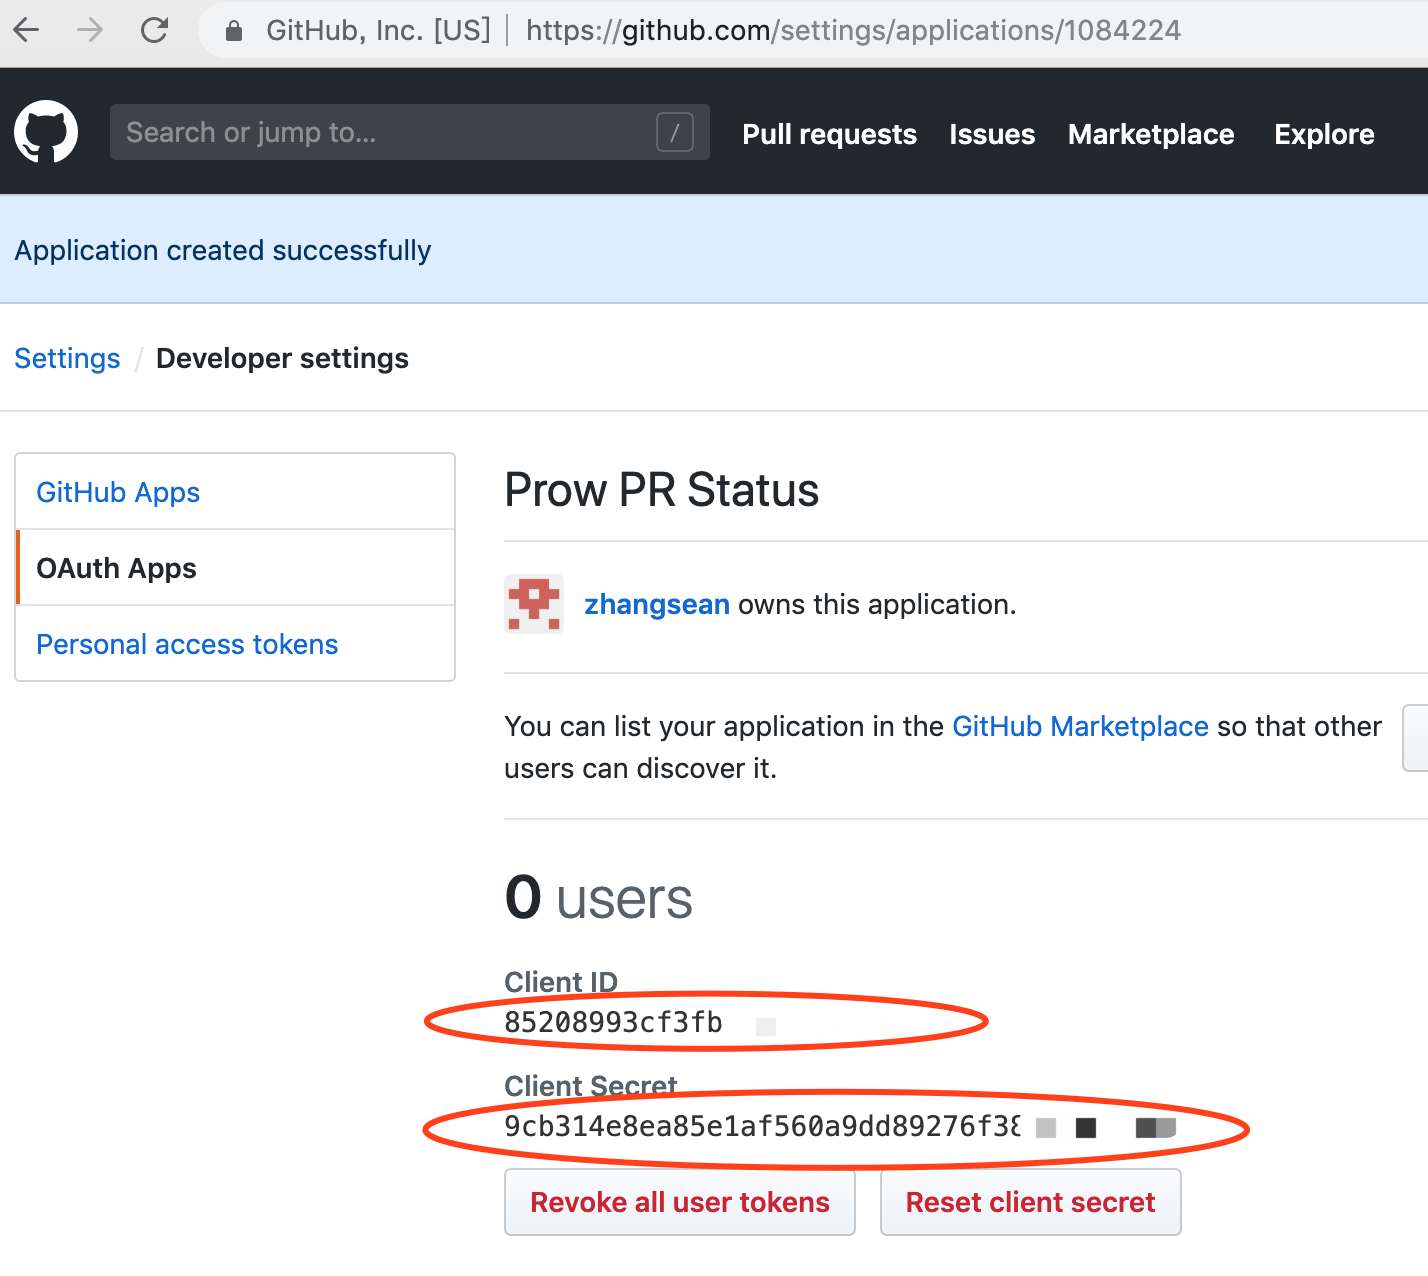The height and width of the screenshot is (1276, 1428).
Task: Follow the GitHub Marketplace inline link
Action: tap(1080, 726)
